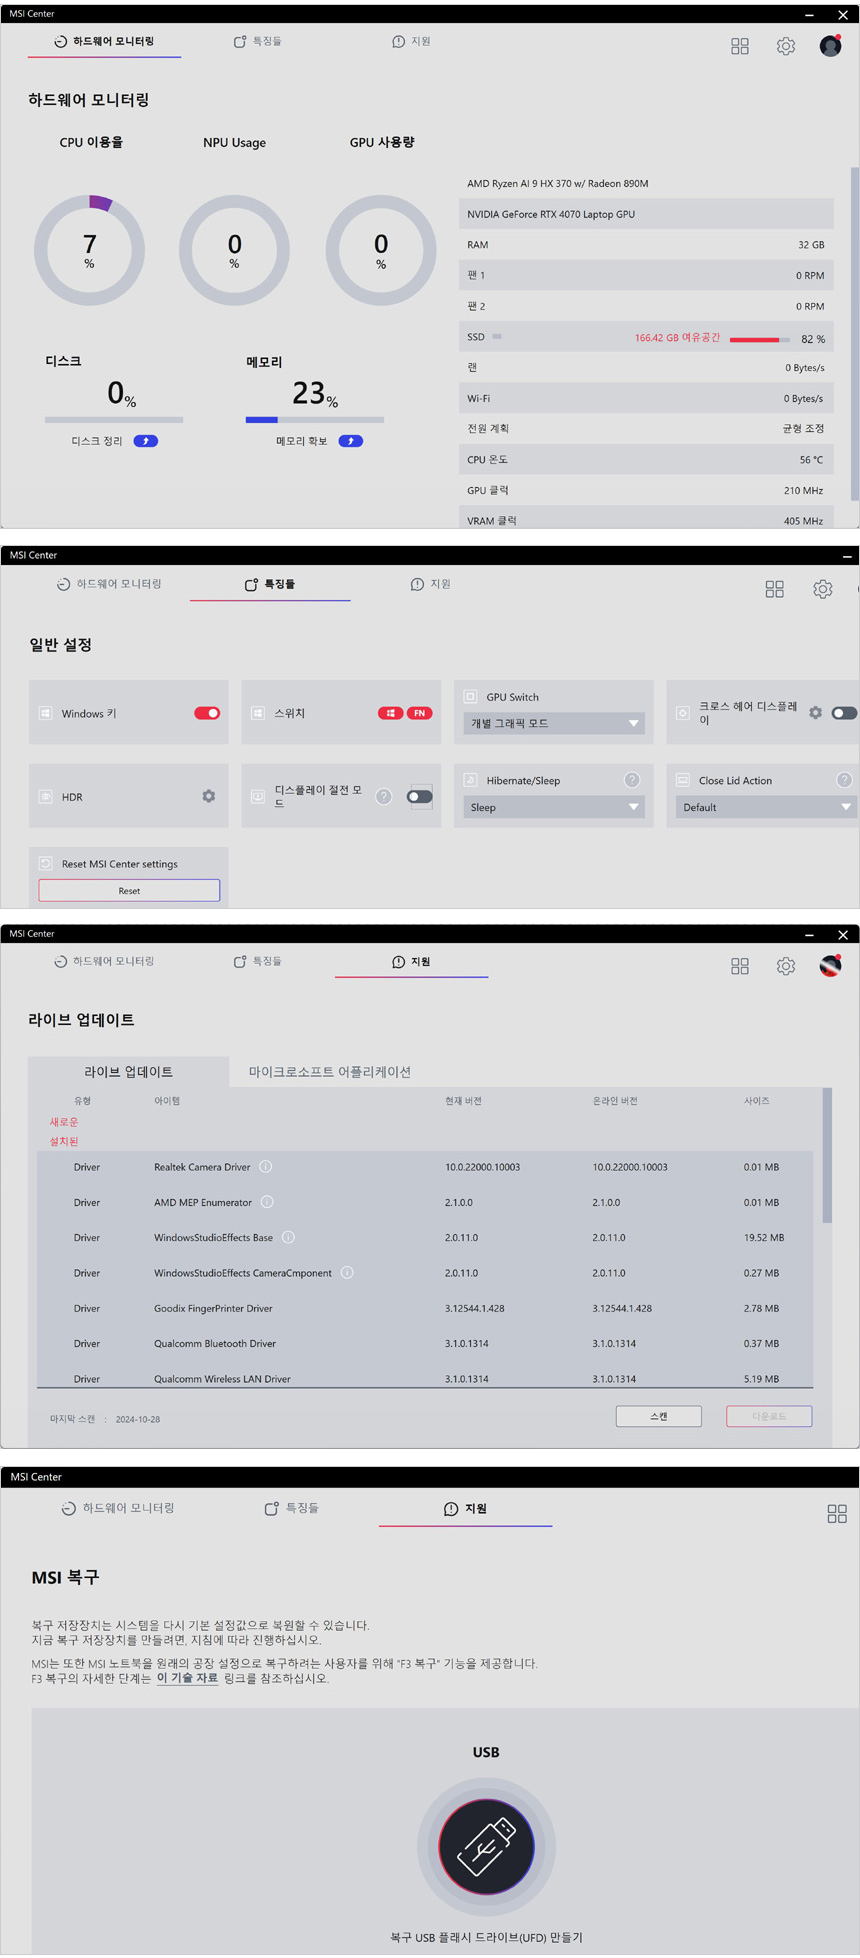Click the GPU 사용량 0% gauge
This screenshot has width=860, height=1958.
(381, 250)
